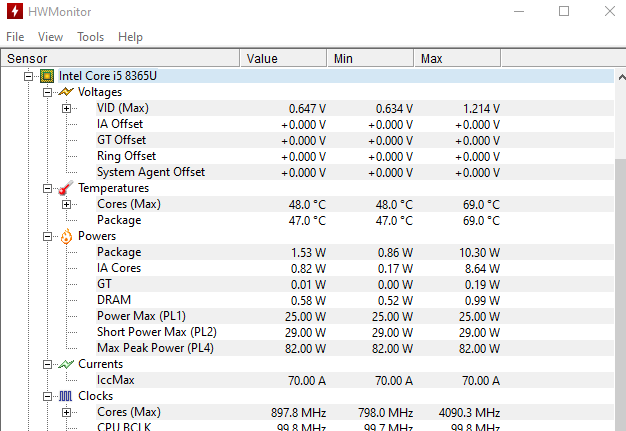Expand the VID (Max) row

click(x=66, y=109)
